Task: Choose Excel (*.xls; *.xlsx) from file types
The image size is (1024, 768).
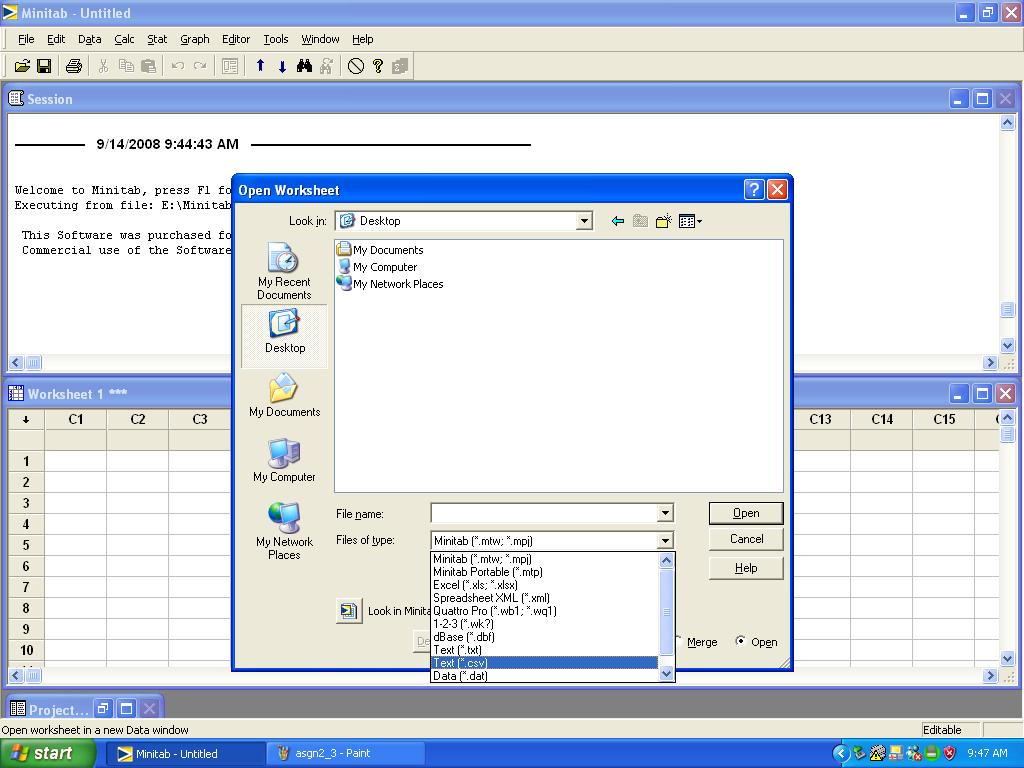Action: [475, 585]
